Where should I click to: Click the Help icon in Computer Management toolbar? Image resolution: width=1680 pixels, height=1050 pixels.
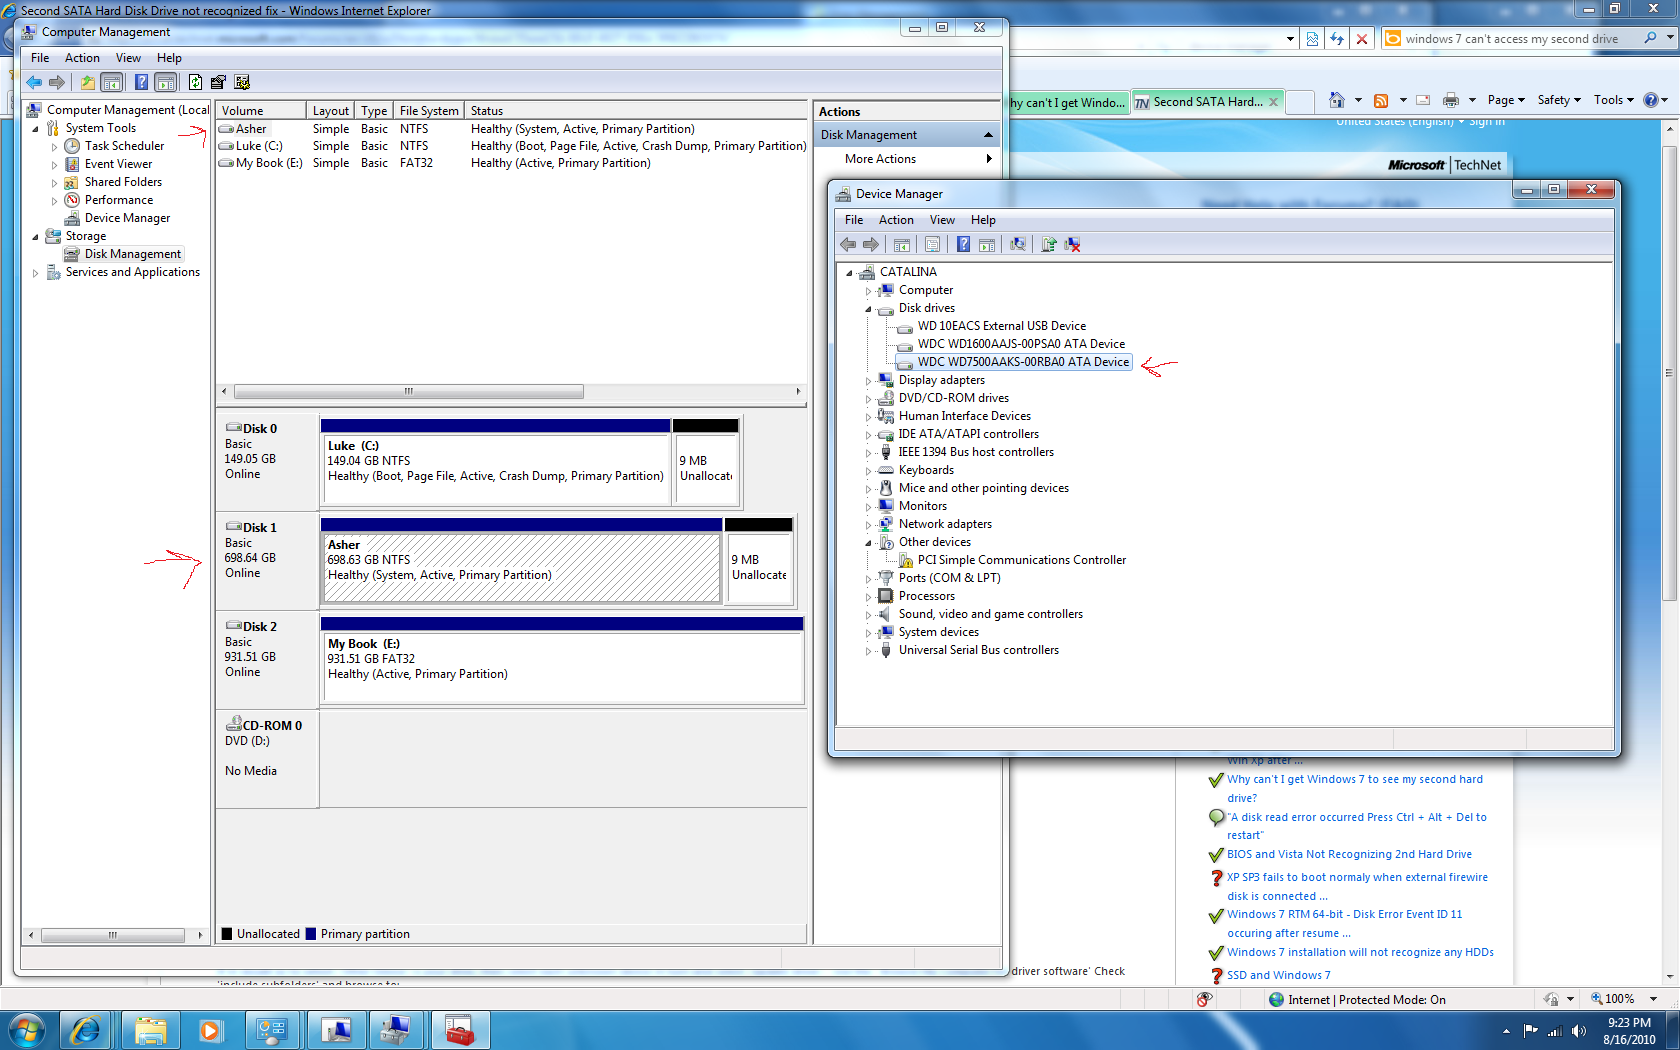141,82
